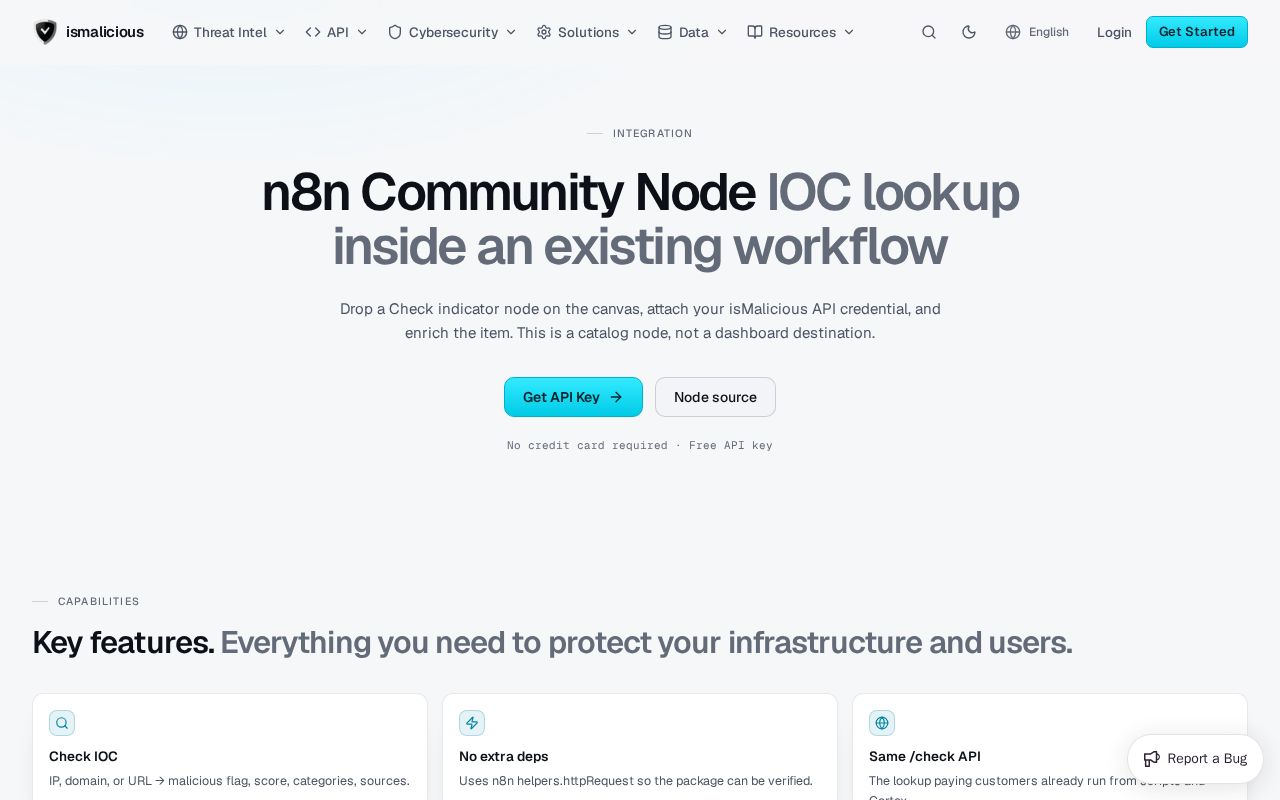Click the code brackets icon beside API
Image resolution: width=1280 pixels, height=800 pixels.
point(313,32)
